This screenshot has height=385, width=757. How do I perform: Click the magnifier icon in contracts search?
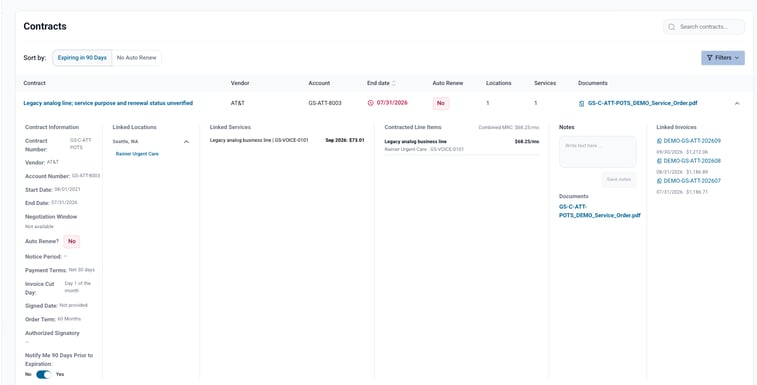(x=671, y=27)
